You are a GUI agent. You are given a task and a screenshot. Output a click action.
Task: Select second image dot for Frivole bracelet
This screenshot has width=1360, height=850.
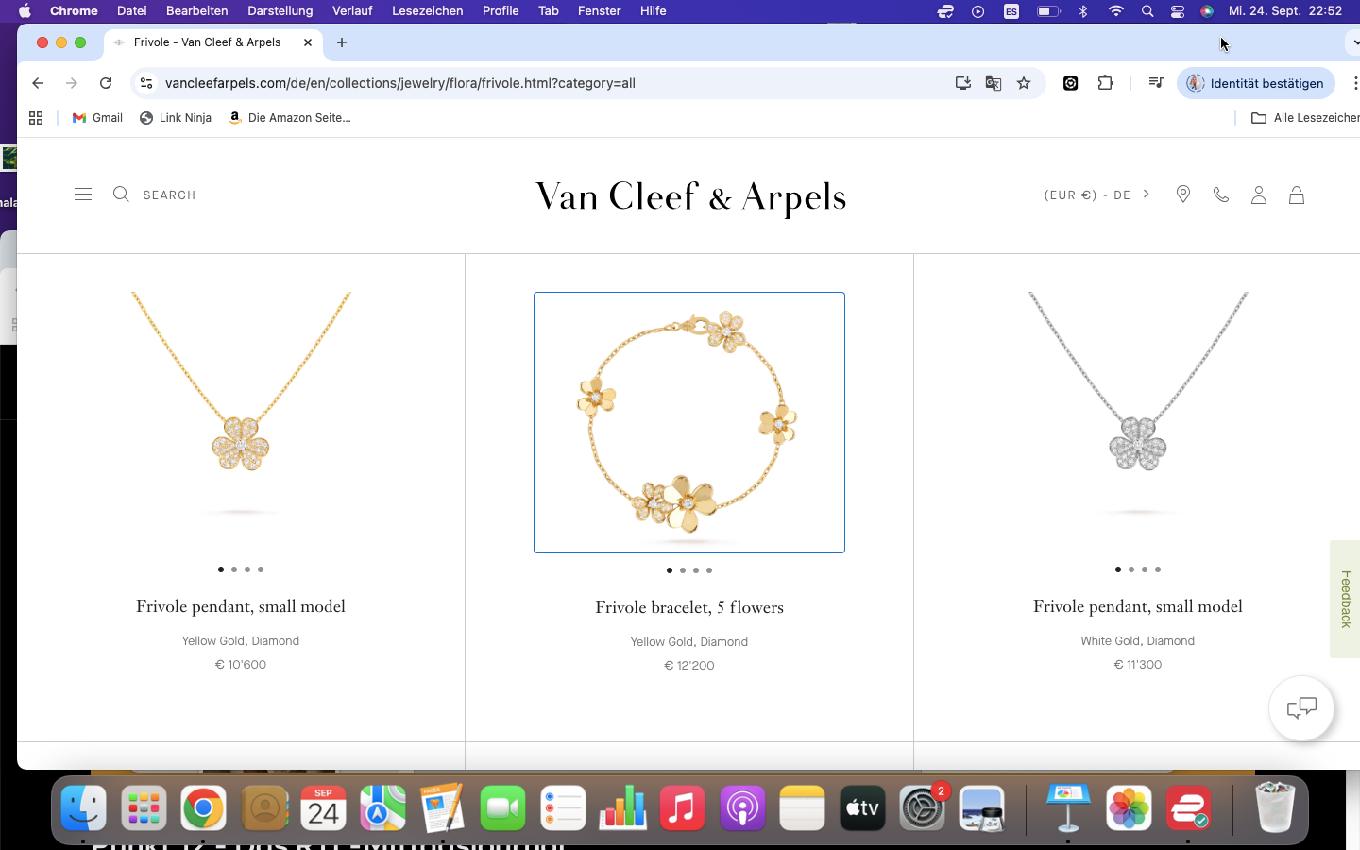click(x=683, y=570)
